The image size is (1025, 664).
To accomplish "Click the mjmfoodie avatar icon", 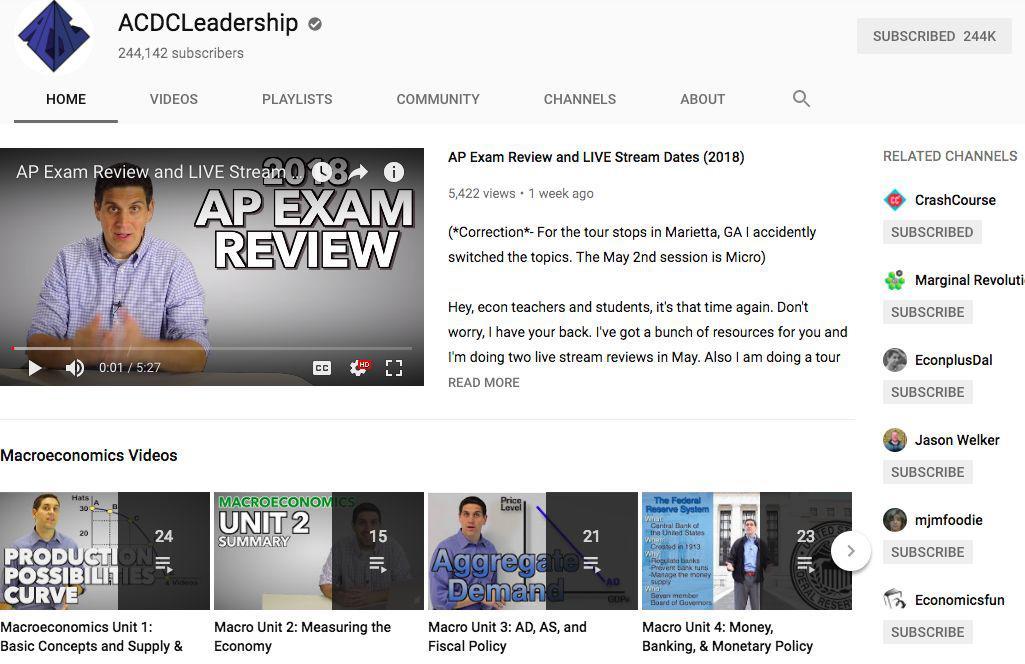I will (895, 520).
